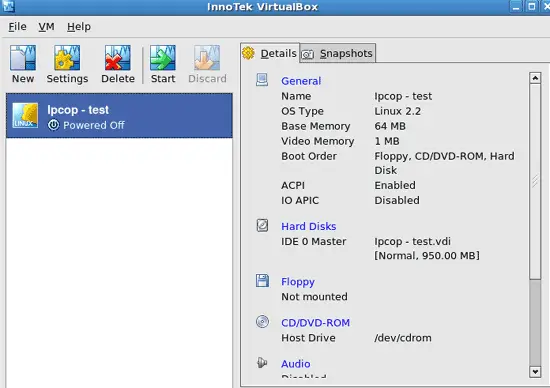Screen dimensions: 550x388
Task: Click the Discard toolbar icon
Action: [207, 58]
